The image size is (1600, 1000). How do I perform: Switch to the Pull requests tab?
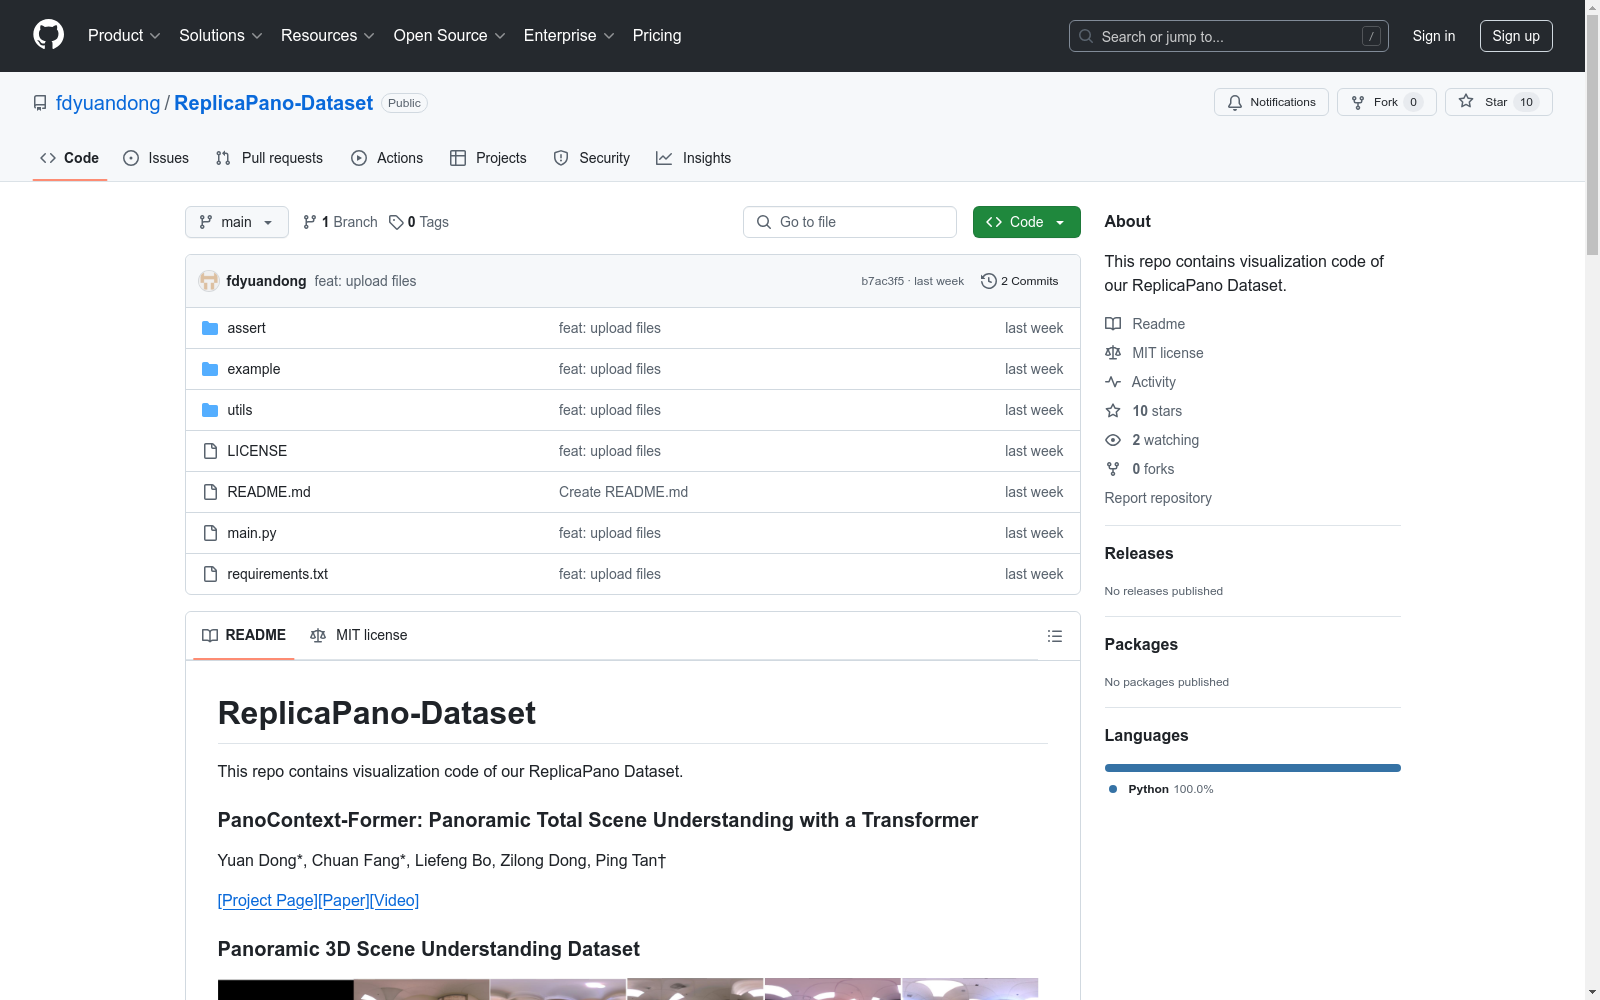[269, 158]
